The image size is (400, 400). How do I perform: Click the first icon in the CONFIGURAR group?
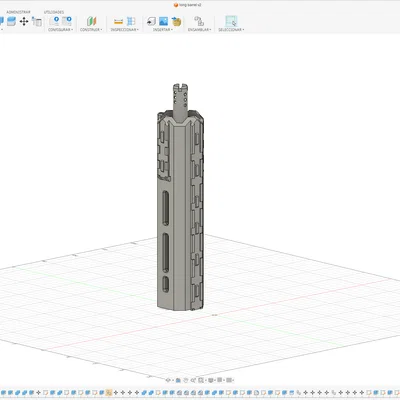point(55,21)
